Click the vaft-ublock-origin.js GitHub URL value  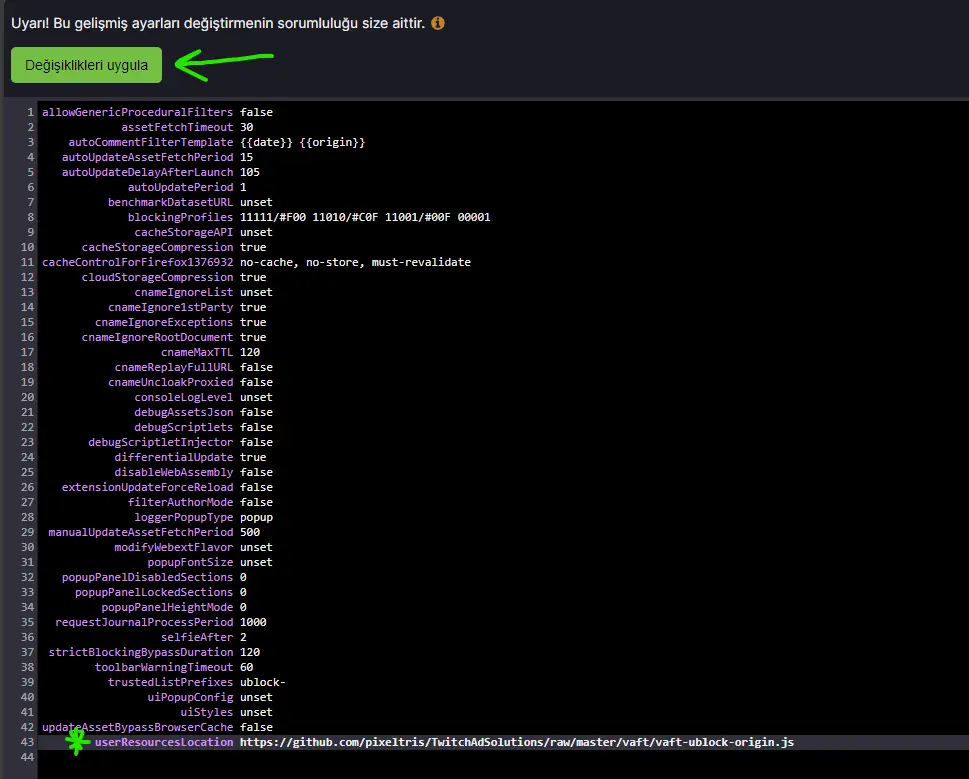pos(517,742)
